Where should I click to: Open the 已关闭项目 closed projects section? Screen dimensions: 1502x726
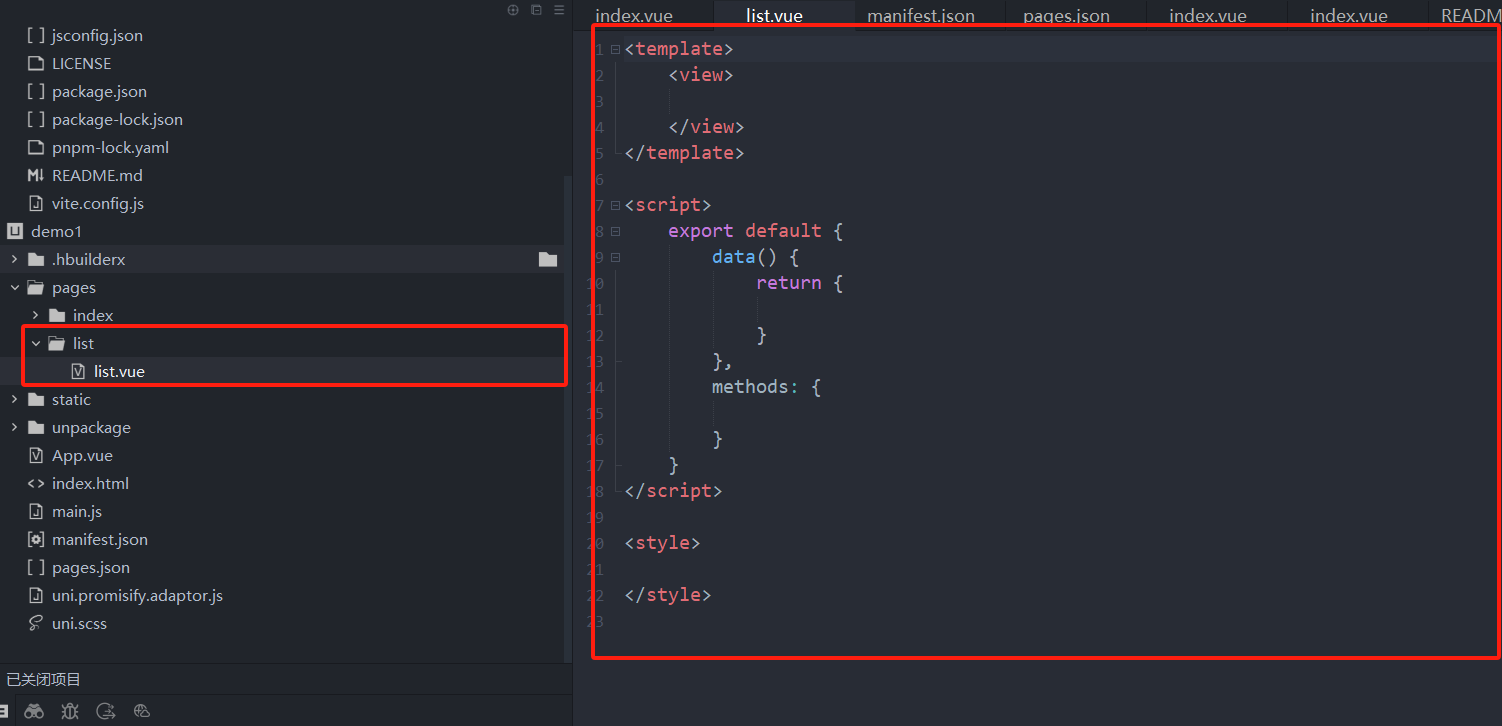coord(44,679)
